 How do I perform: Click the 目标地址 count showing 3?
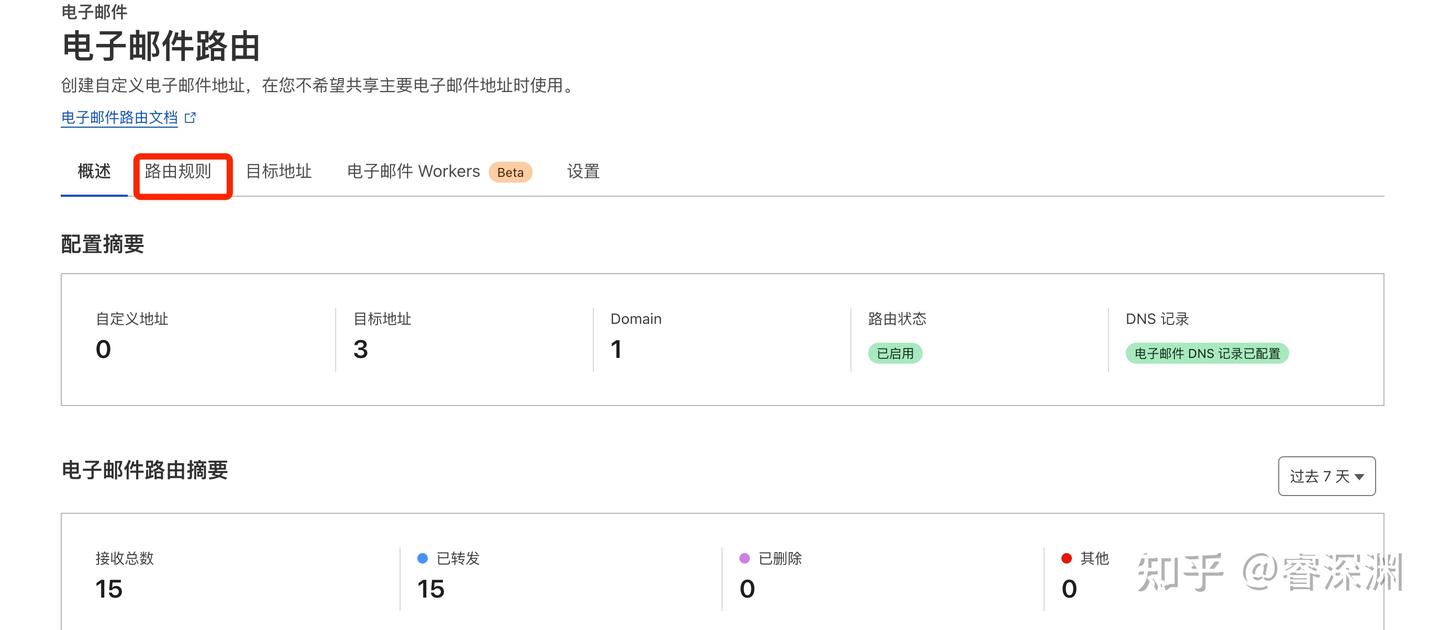coord(359,349)
